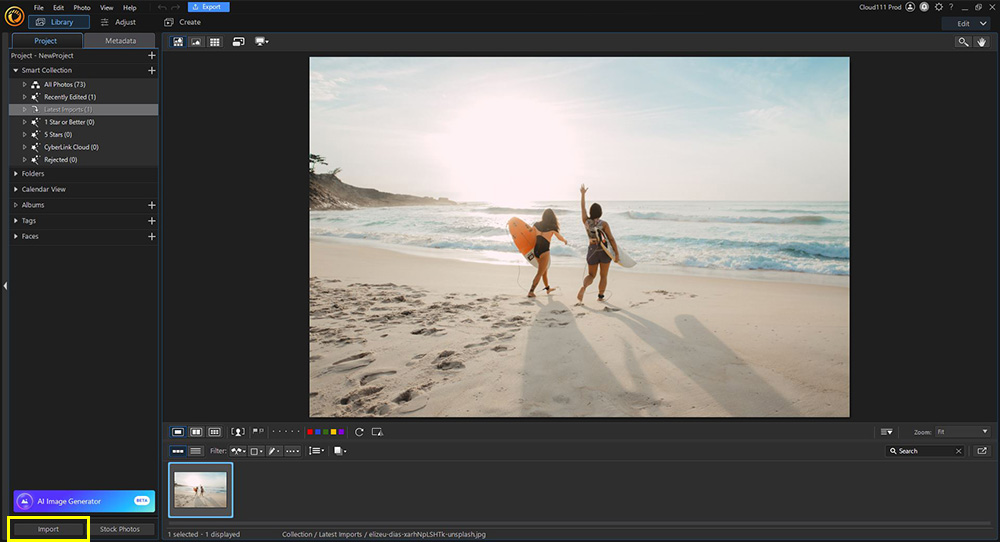This screenshot has height=542, width=1000.
Task: Apply the green color label
Action: pyautogui.click(x=325, y=432)
